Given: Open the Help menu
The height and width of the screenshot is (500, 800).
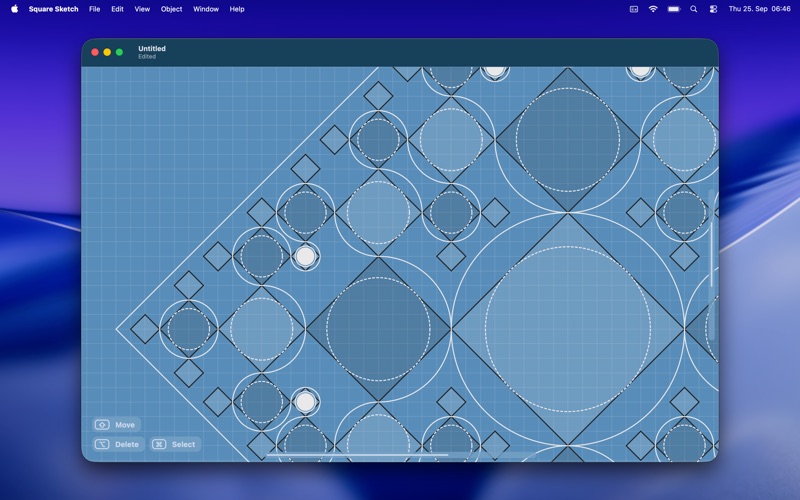Looking at the screenshot, I should pos(237,9).
